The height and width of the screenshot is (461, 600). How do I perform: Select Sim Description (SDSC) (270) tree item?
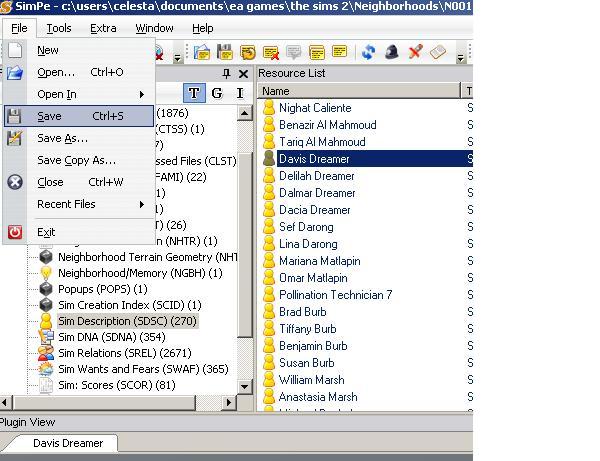tap(127, 321)
